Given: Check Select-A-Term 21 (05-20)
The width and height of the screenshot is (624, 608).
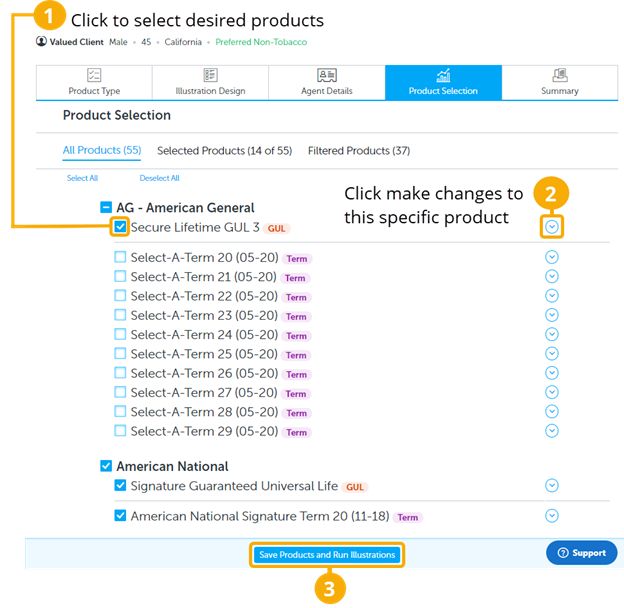Looking at the screenshot, I should 120,276.
